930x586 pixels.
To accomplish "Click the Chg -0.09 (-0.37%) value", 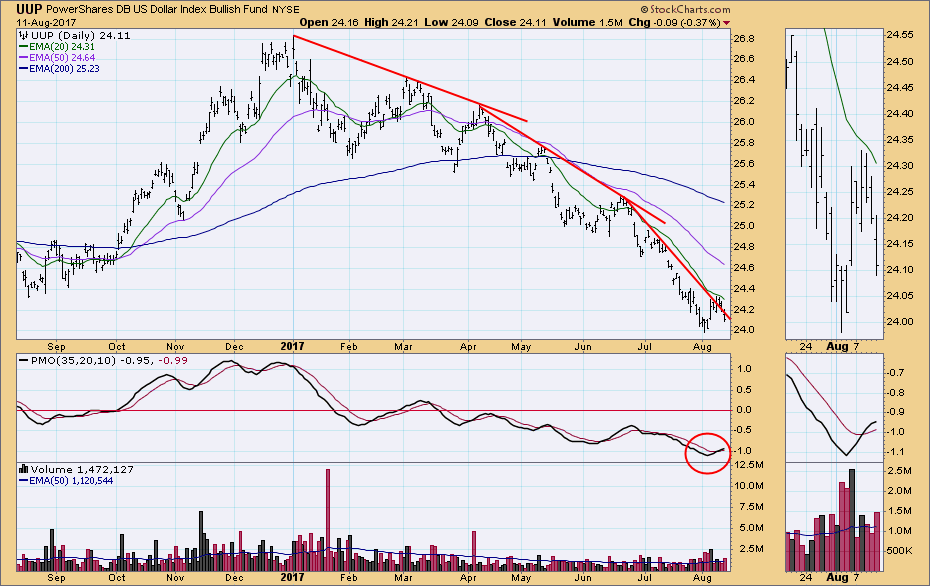I will point(674,23).
